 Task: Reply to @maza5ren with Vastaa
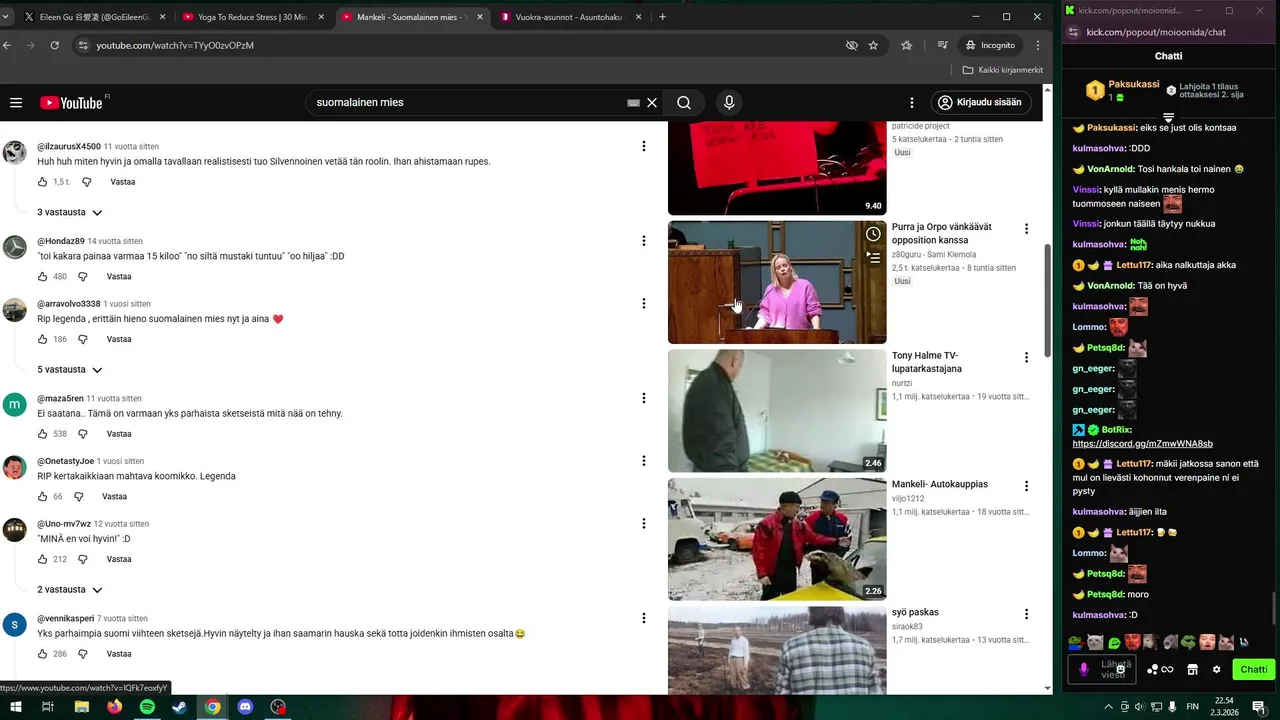[x=119, y=434]
